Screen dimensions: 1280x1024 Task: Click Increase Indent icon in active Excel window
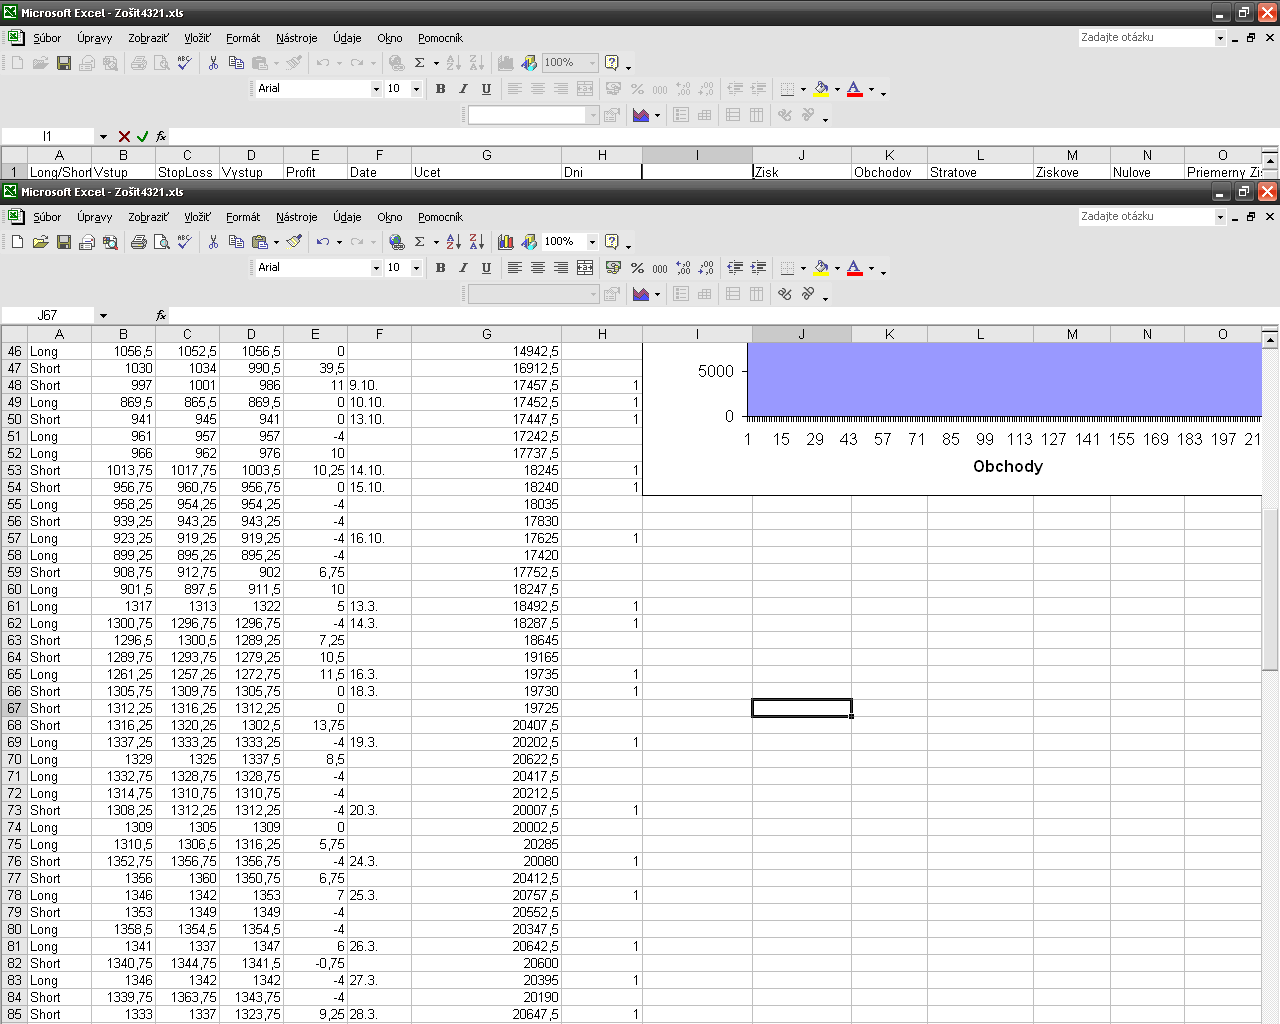point(758,268)
